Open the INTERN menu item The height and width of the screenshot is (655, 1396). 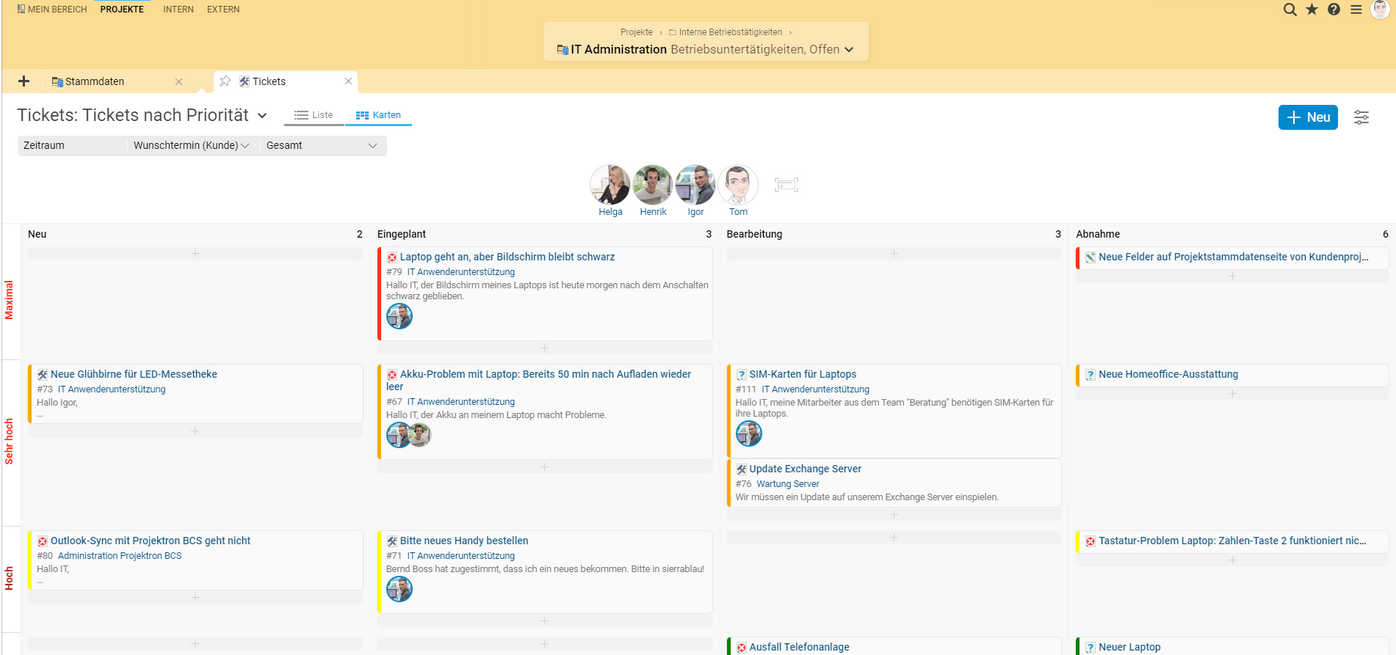(x=178, y=9)
